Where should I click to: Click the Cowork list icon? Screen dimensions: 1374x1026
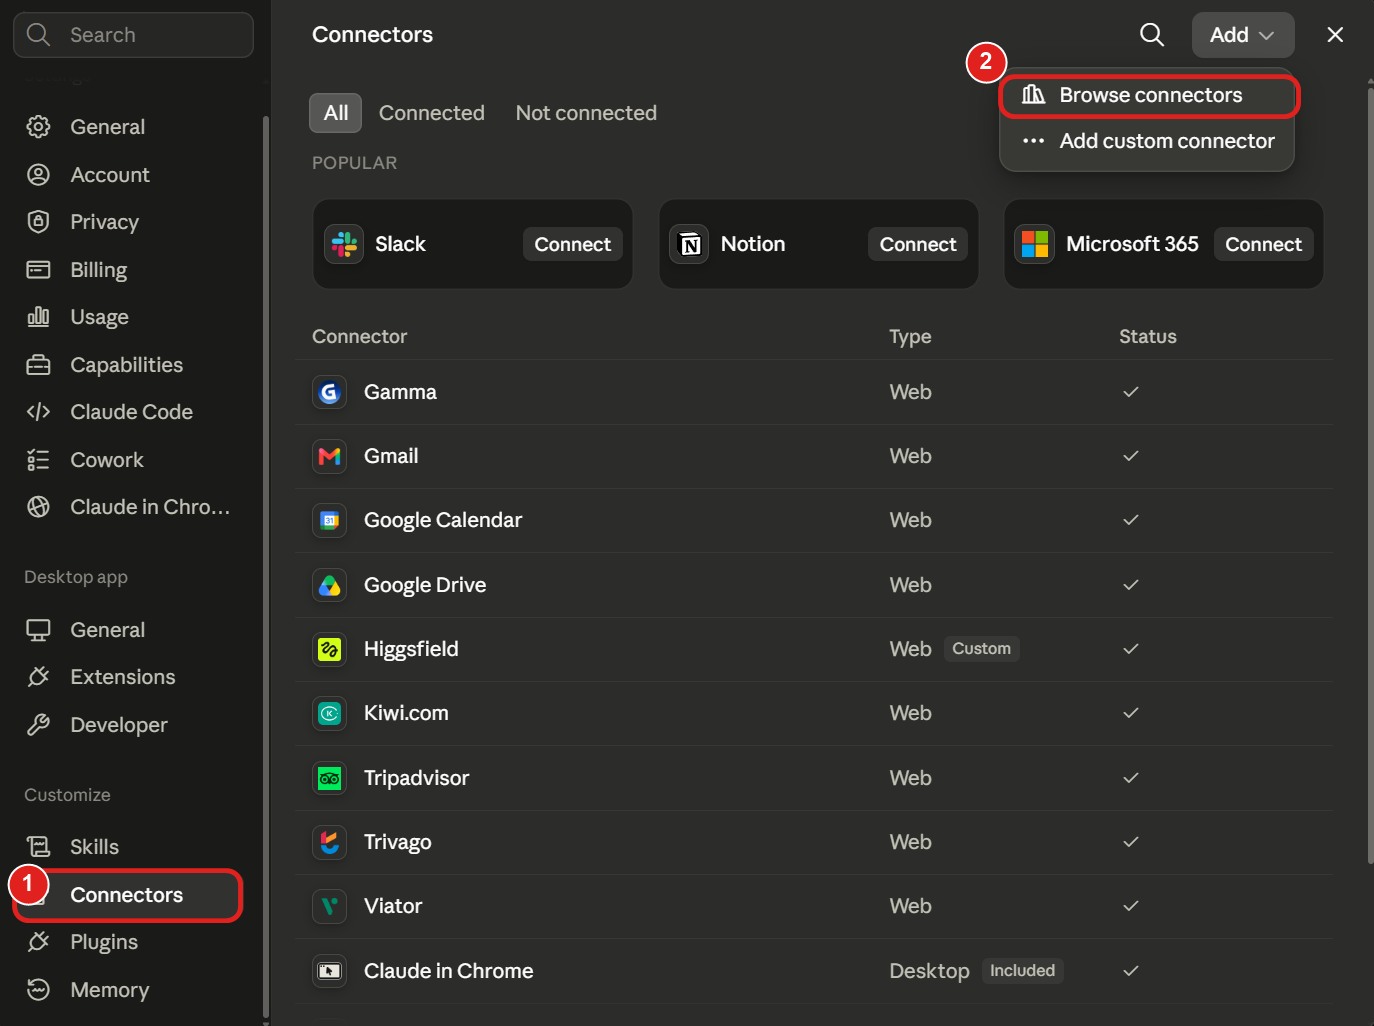(38, 460)
